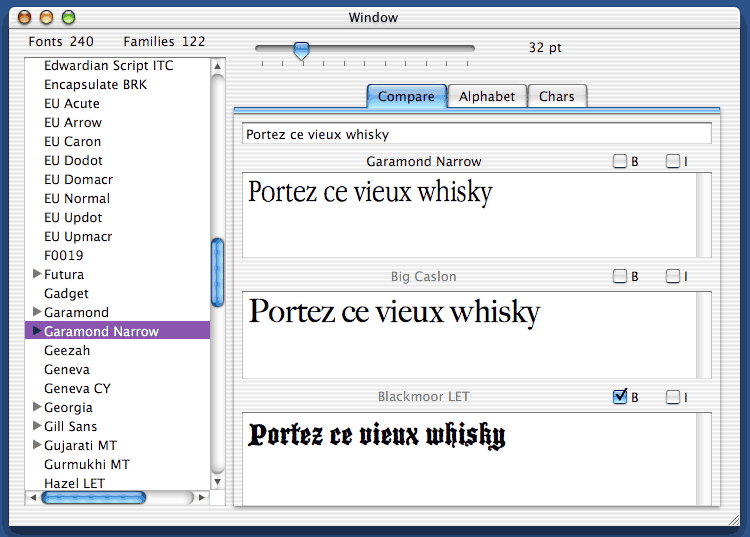Select EU Caron in font list
This screenshot has height=537, width=750.
pos(72,142)
